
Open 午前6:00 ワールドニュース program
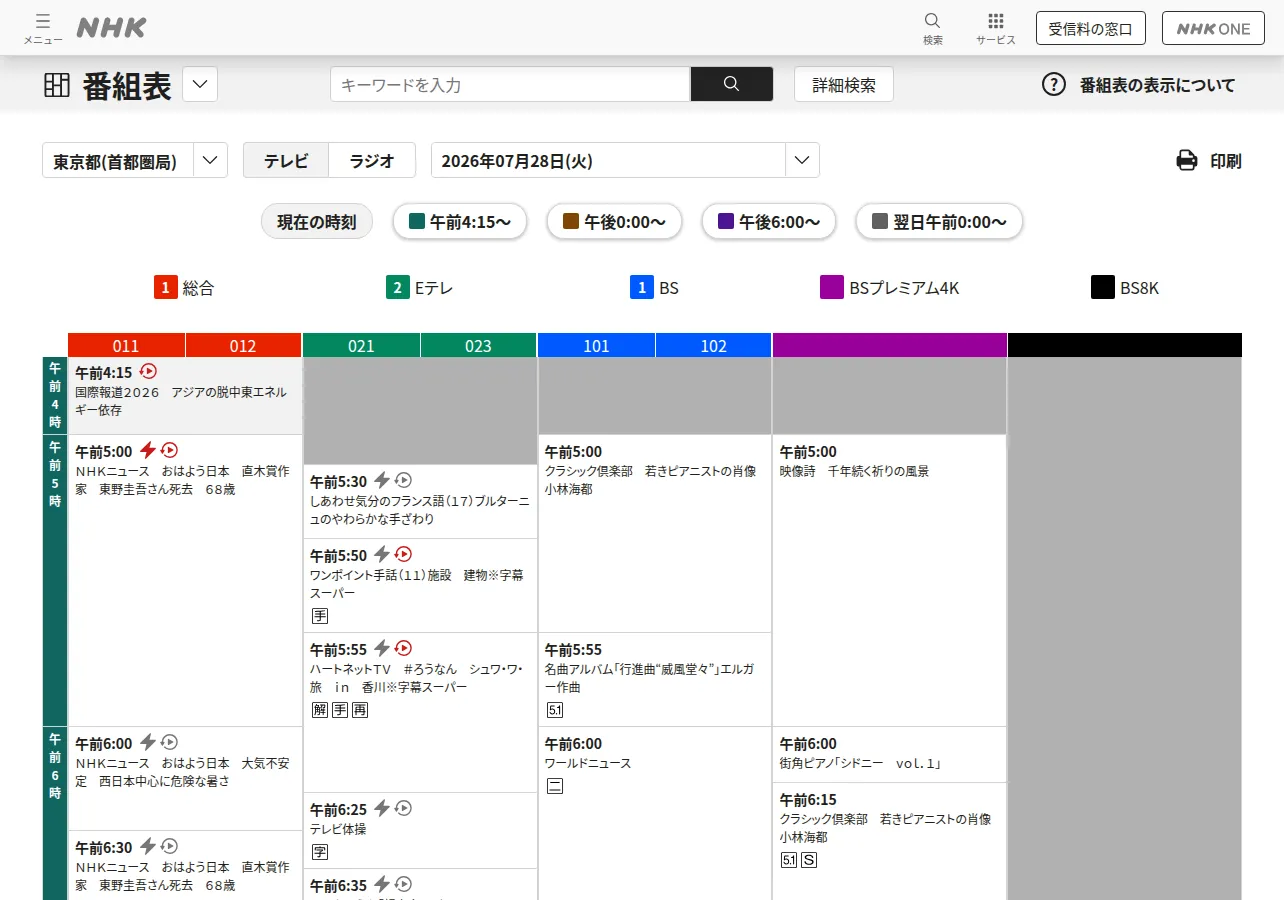[x=654, y=813]
